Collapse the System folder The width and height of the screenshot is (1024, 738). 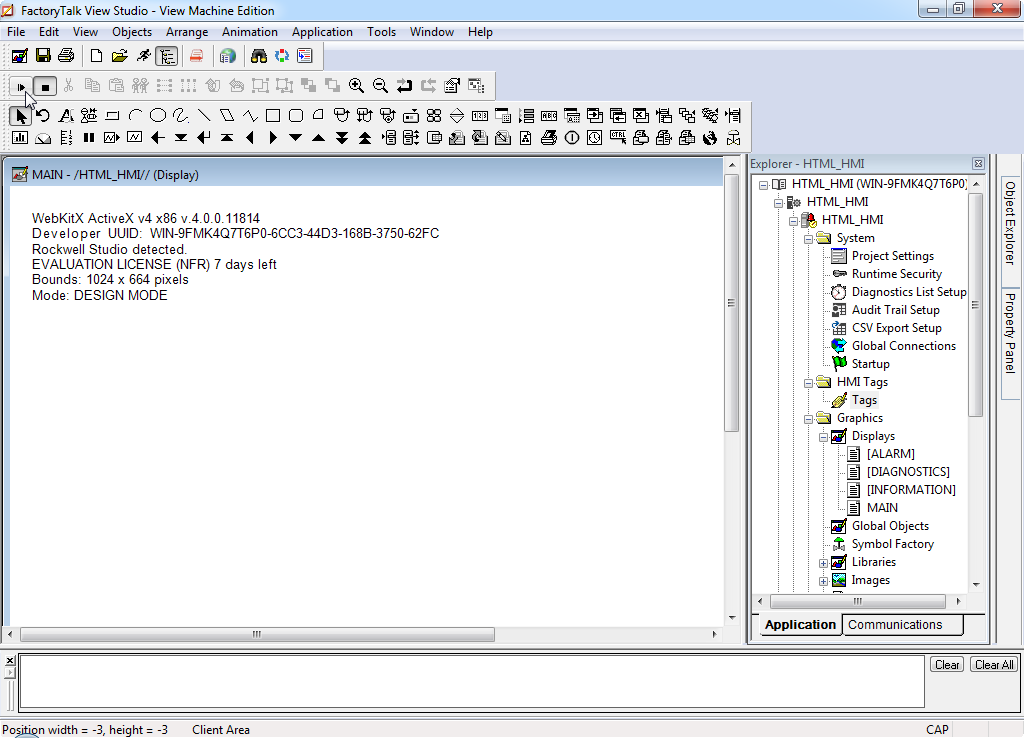tap(808, 239)
